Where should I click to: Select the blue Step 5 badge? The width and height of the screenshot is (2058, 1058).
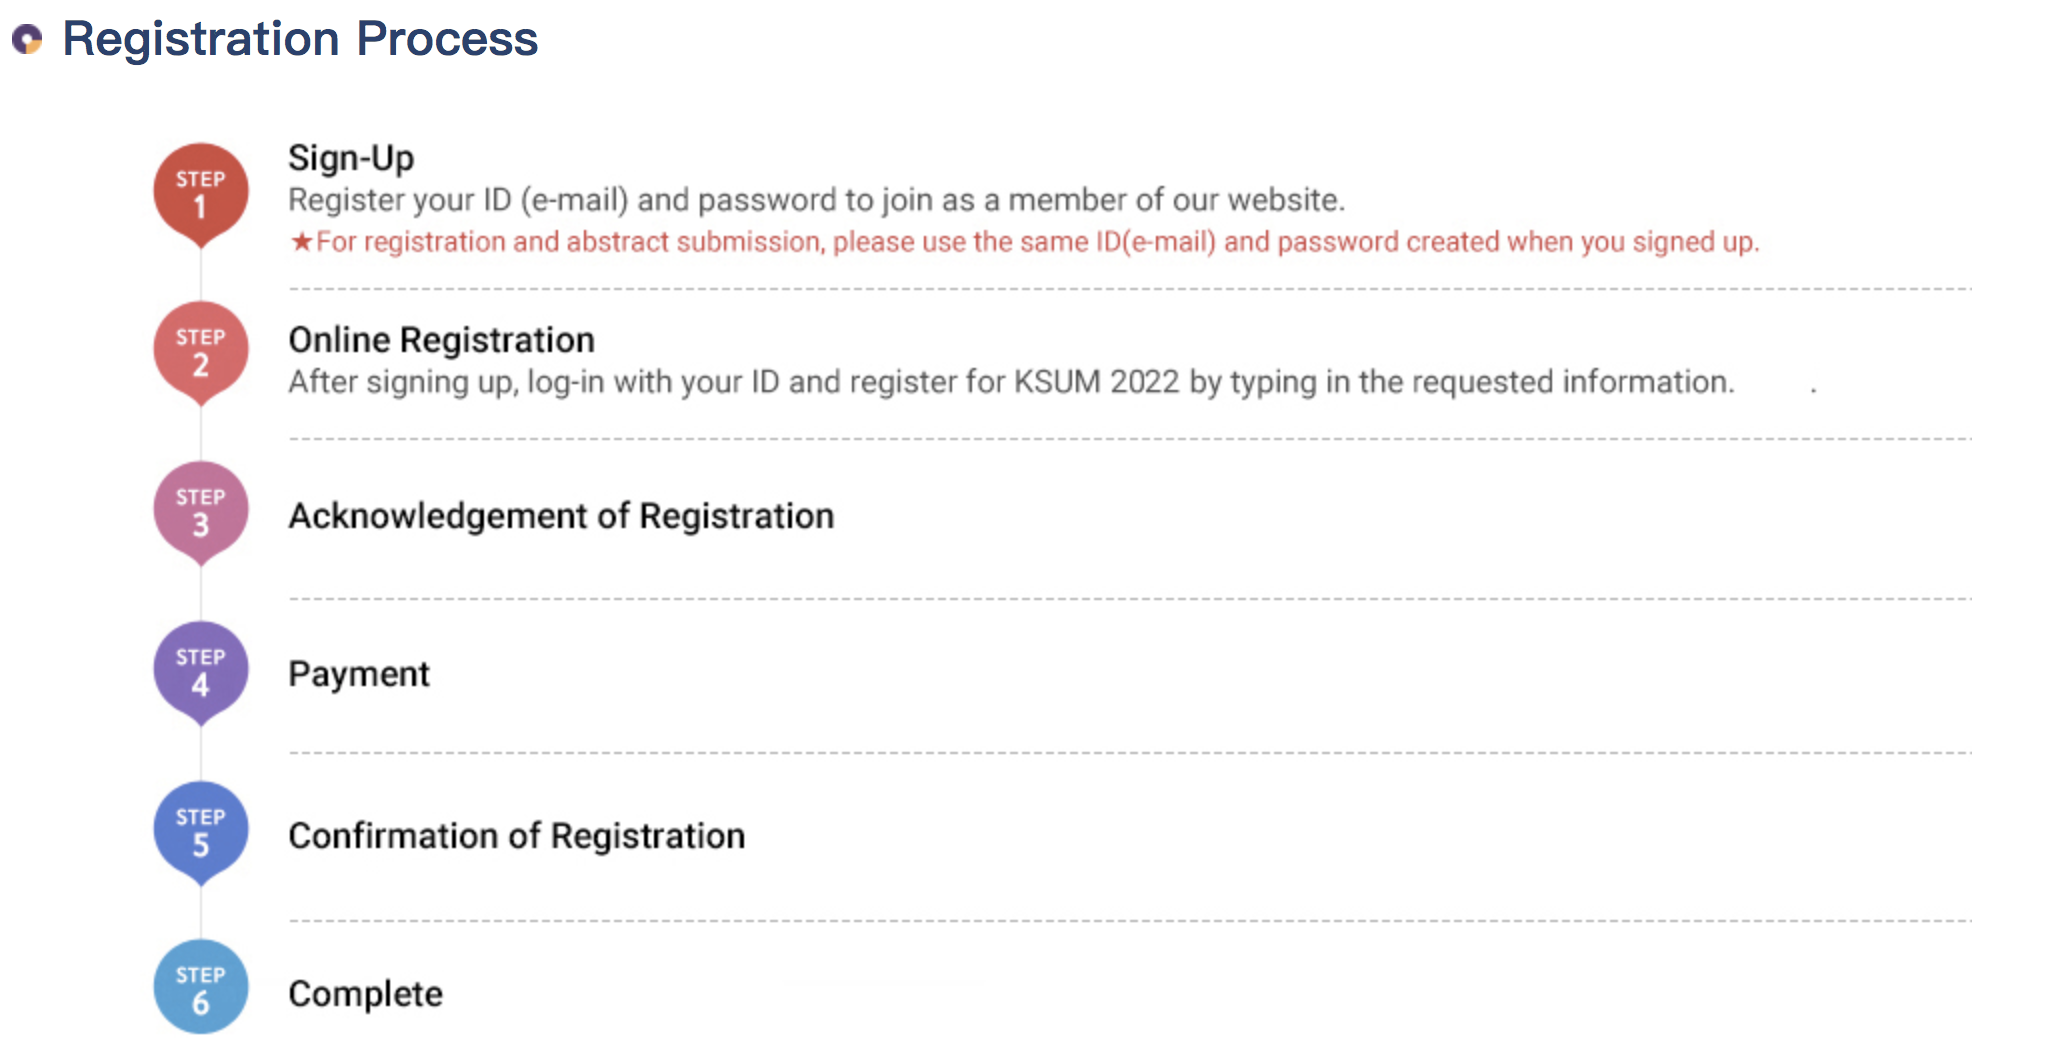(200, 831)
